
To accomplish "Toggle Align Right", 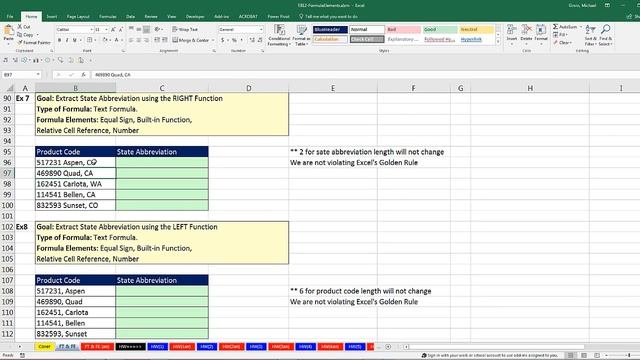I will 146,40.
